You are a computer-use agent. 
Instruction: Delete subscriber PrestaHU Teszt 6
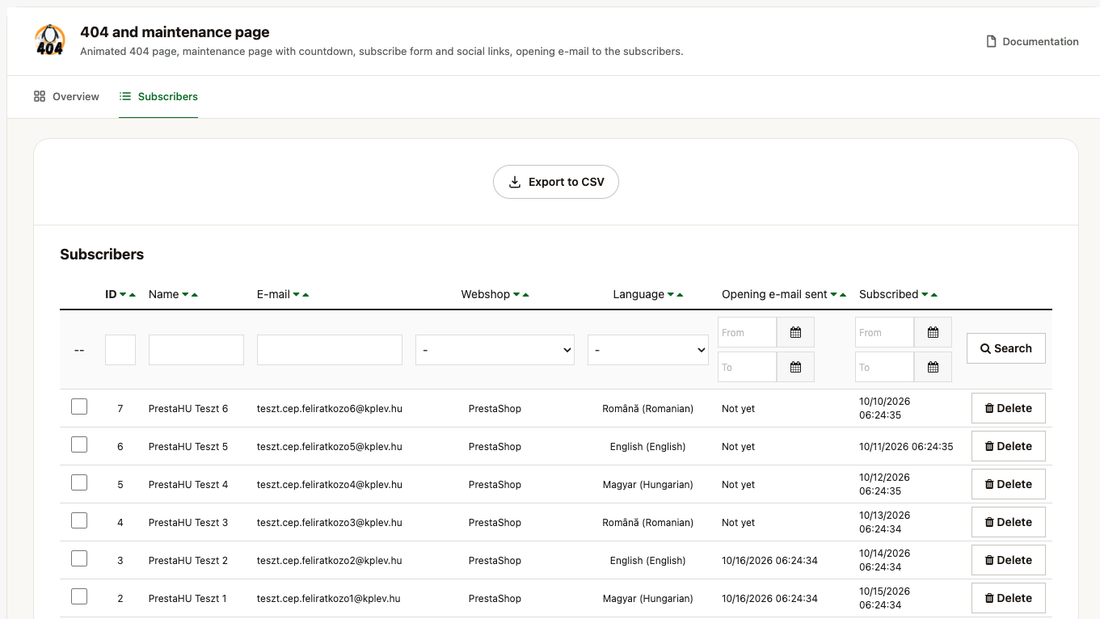click(1008, 408)
